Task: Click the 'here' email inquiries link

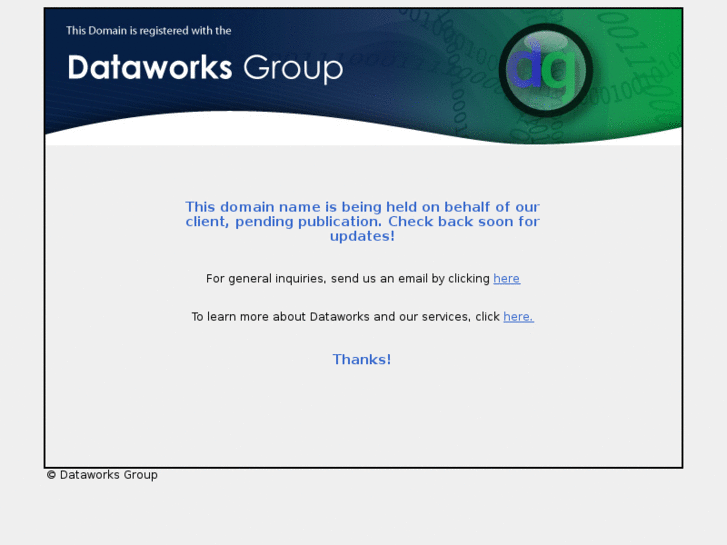Action: (506, 278)
